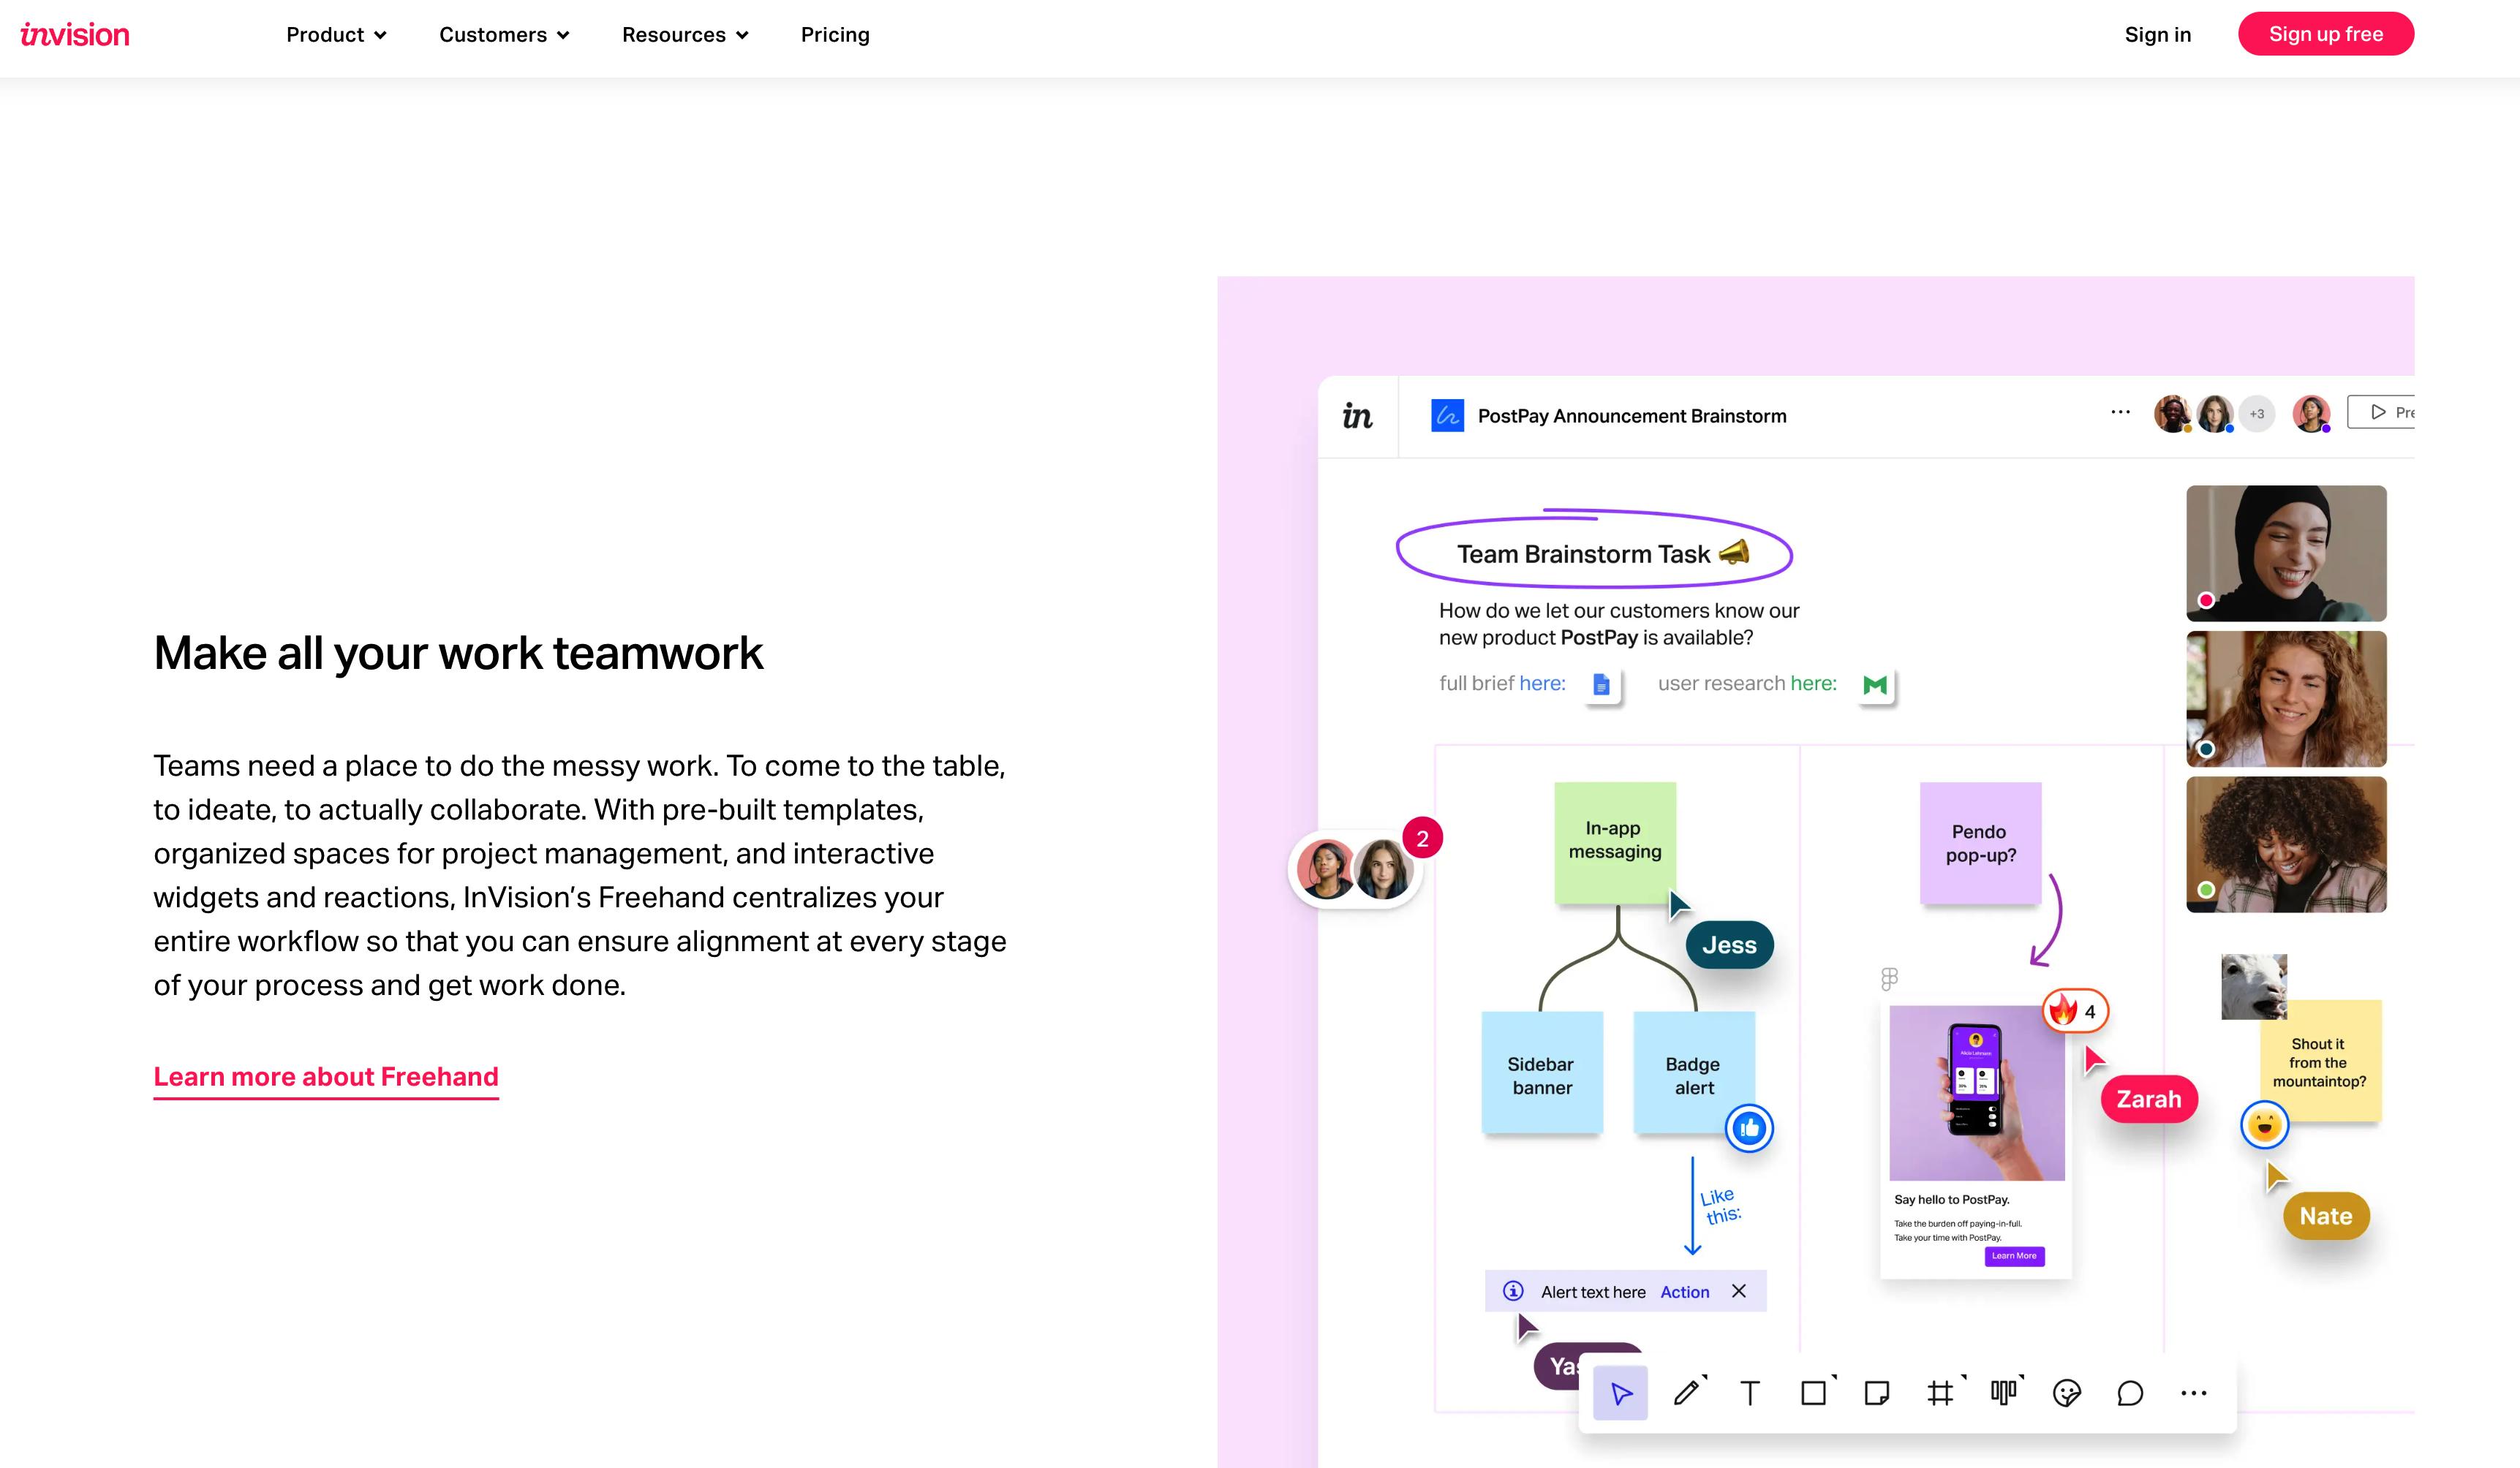This screenshot has height=1468, width=2520.
Task: Select the sticky note tool
Action: point(1877,1393)
